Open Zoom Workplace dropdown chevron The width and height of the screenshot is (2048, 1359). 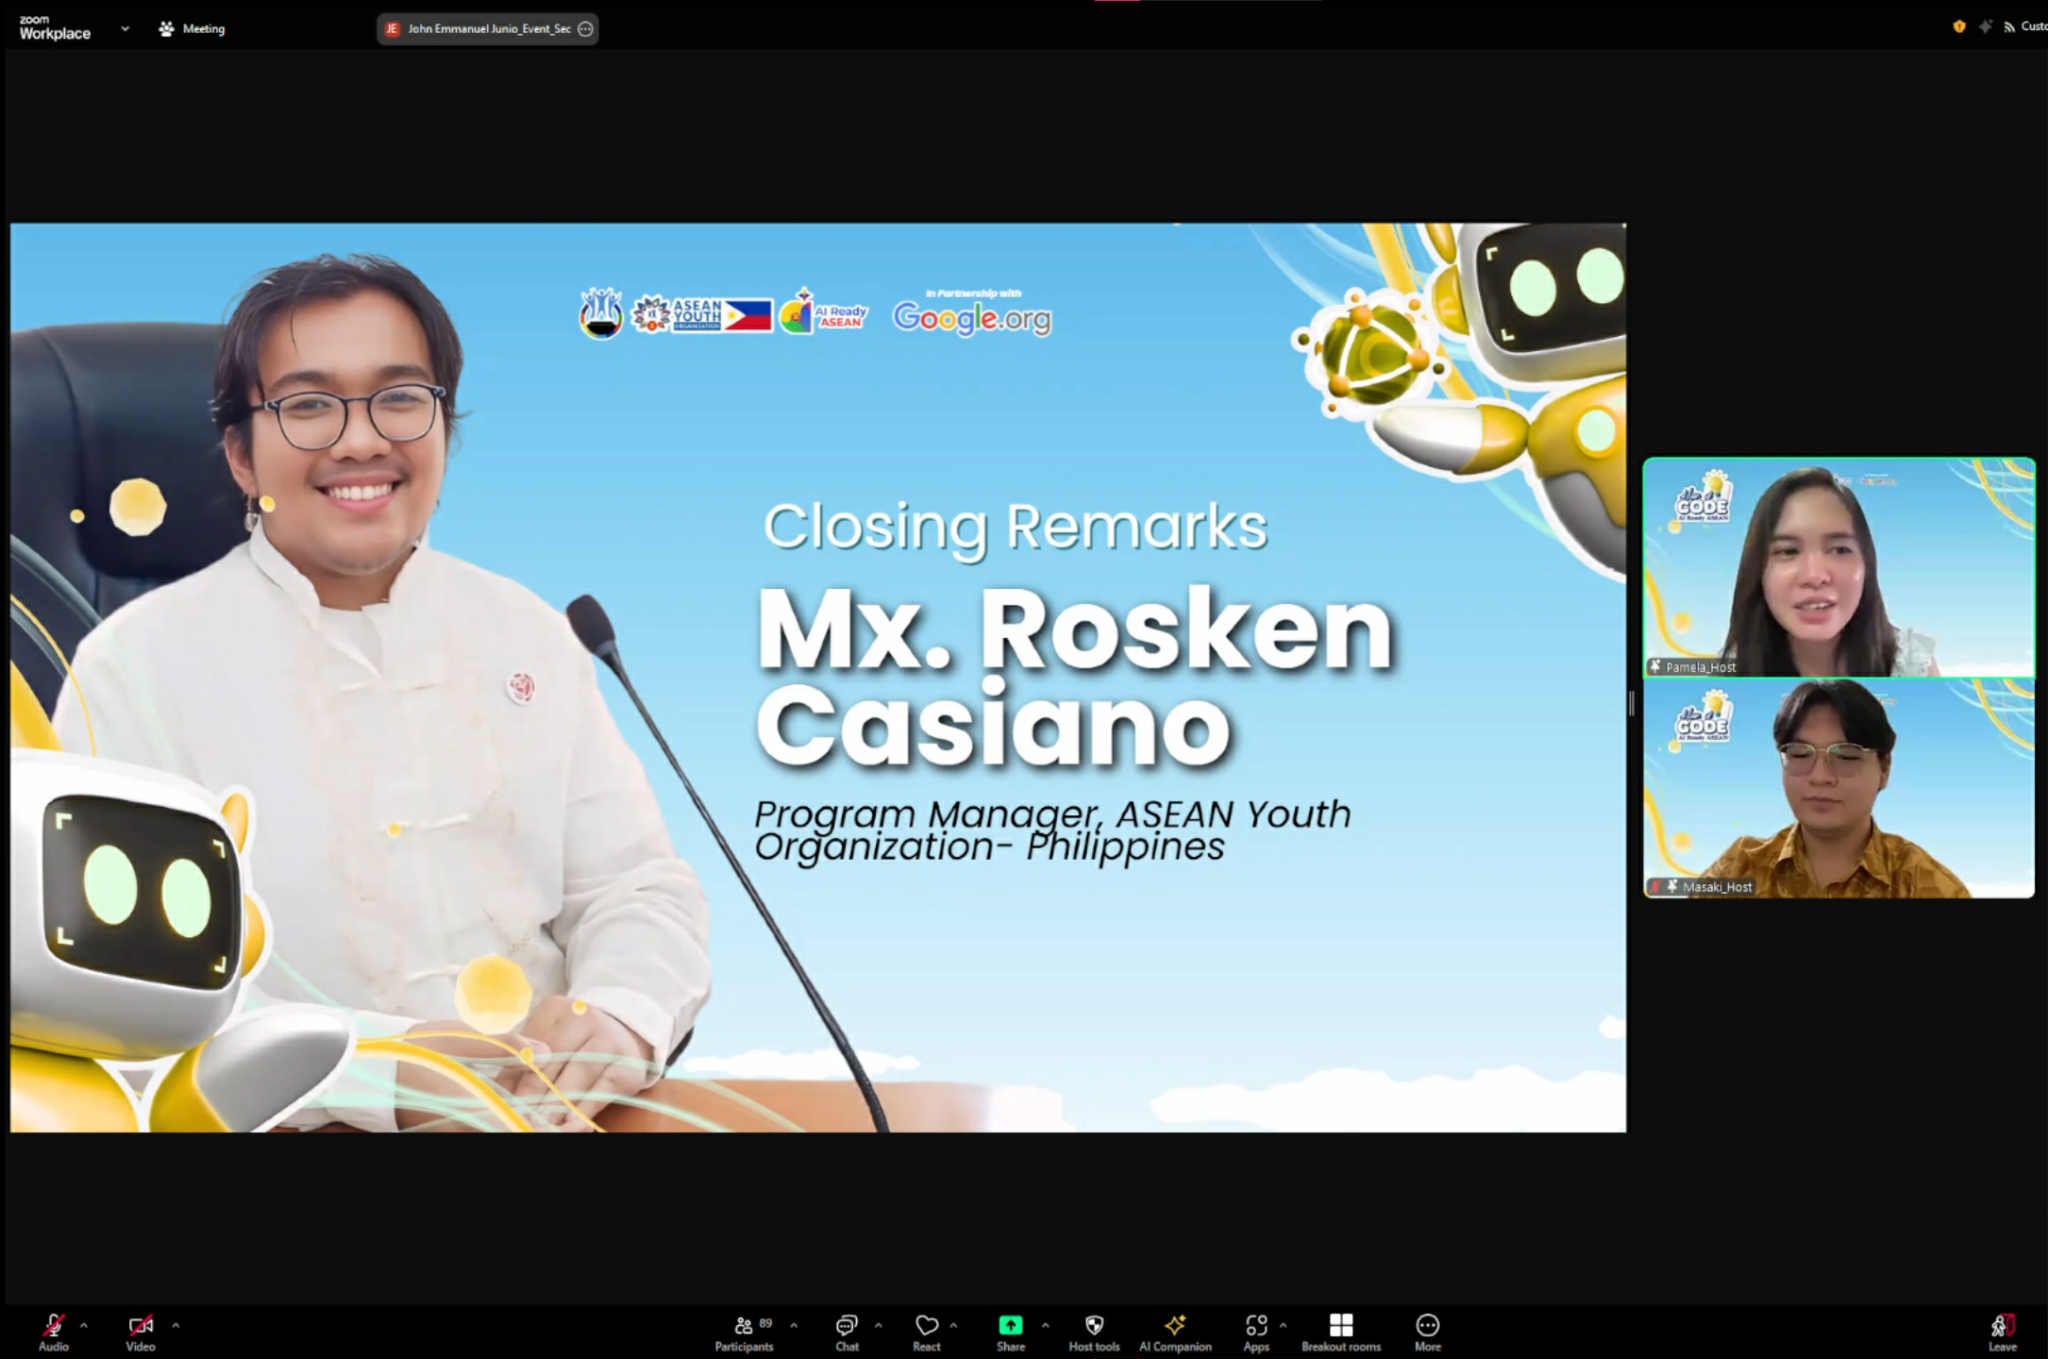[x=125, y=28]
